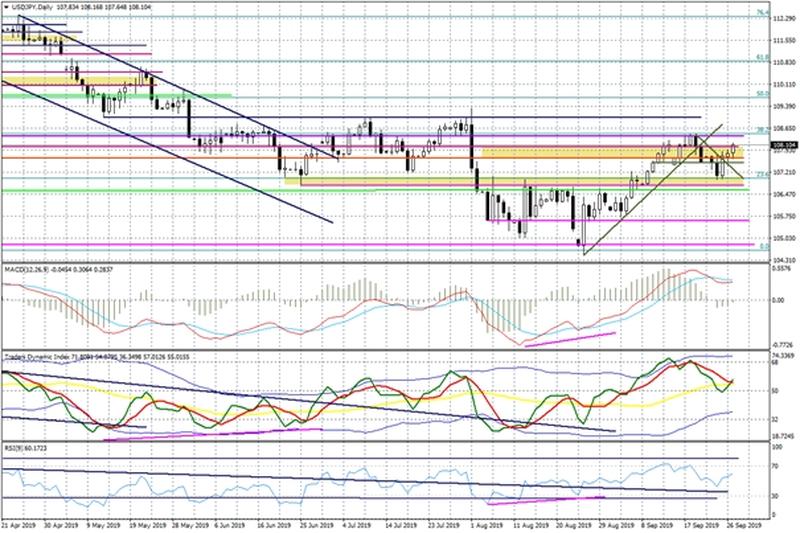The image size is (800, 533).
Task: Click the RSI 70 level axis label
Action: coord(776,466)
